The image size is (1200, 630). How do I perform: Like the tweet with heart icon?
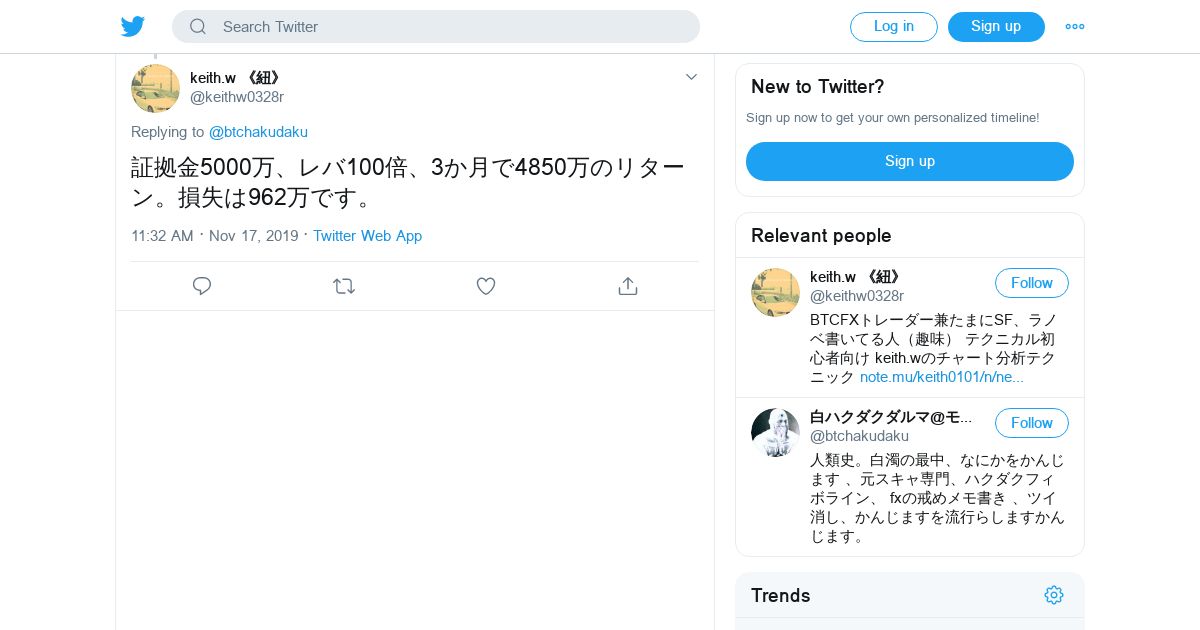486,286
